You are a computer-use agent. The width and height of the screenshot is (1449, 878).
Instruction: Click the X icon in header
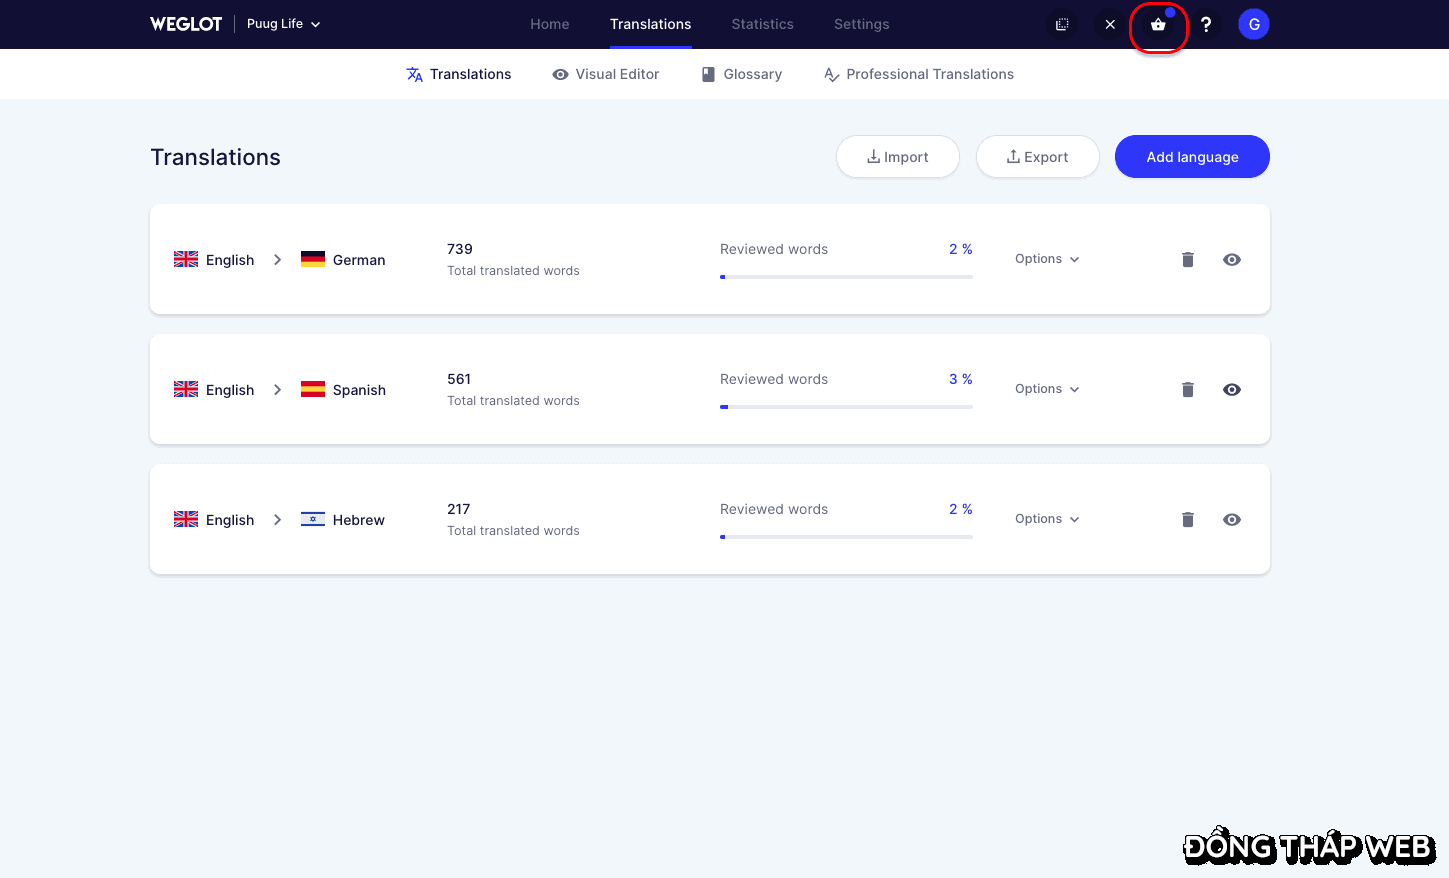click(x=1110, y=25)
